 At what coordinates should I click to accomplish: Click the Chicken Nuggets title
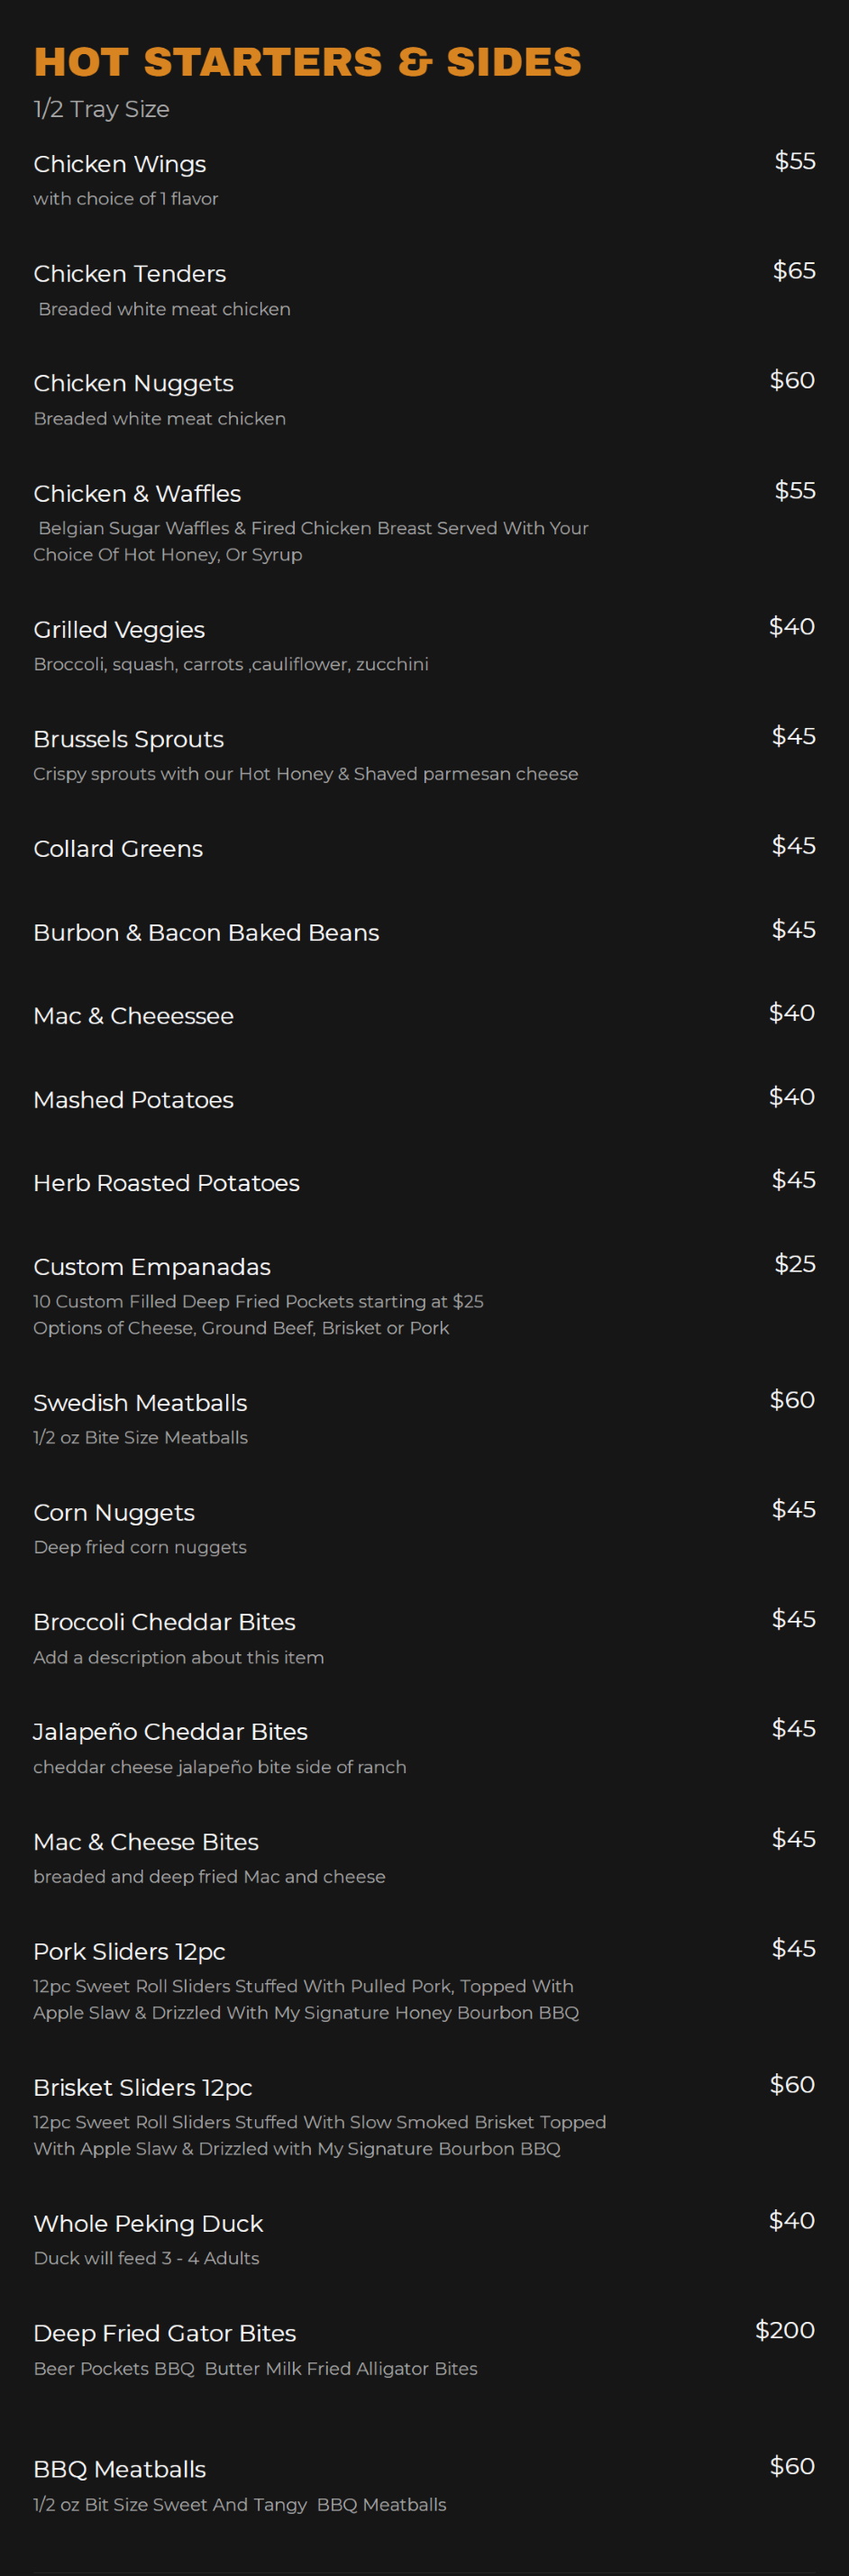pyautogui.click(x=133, y=383)
